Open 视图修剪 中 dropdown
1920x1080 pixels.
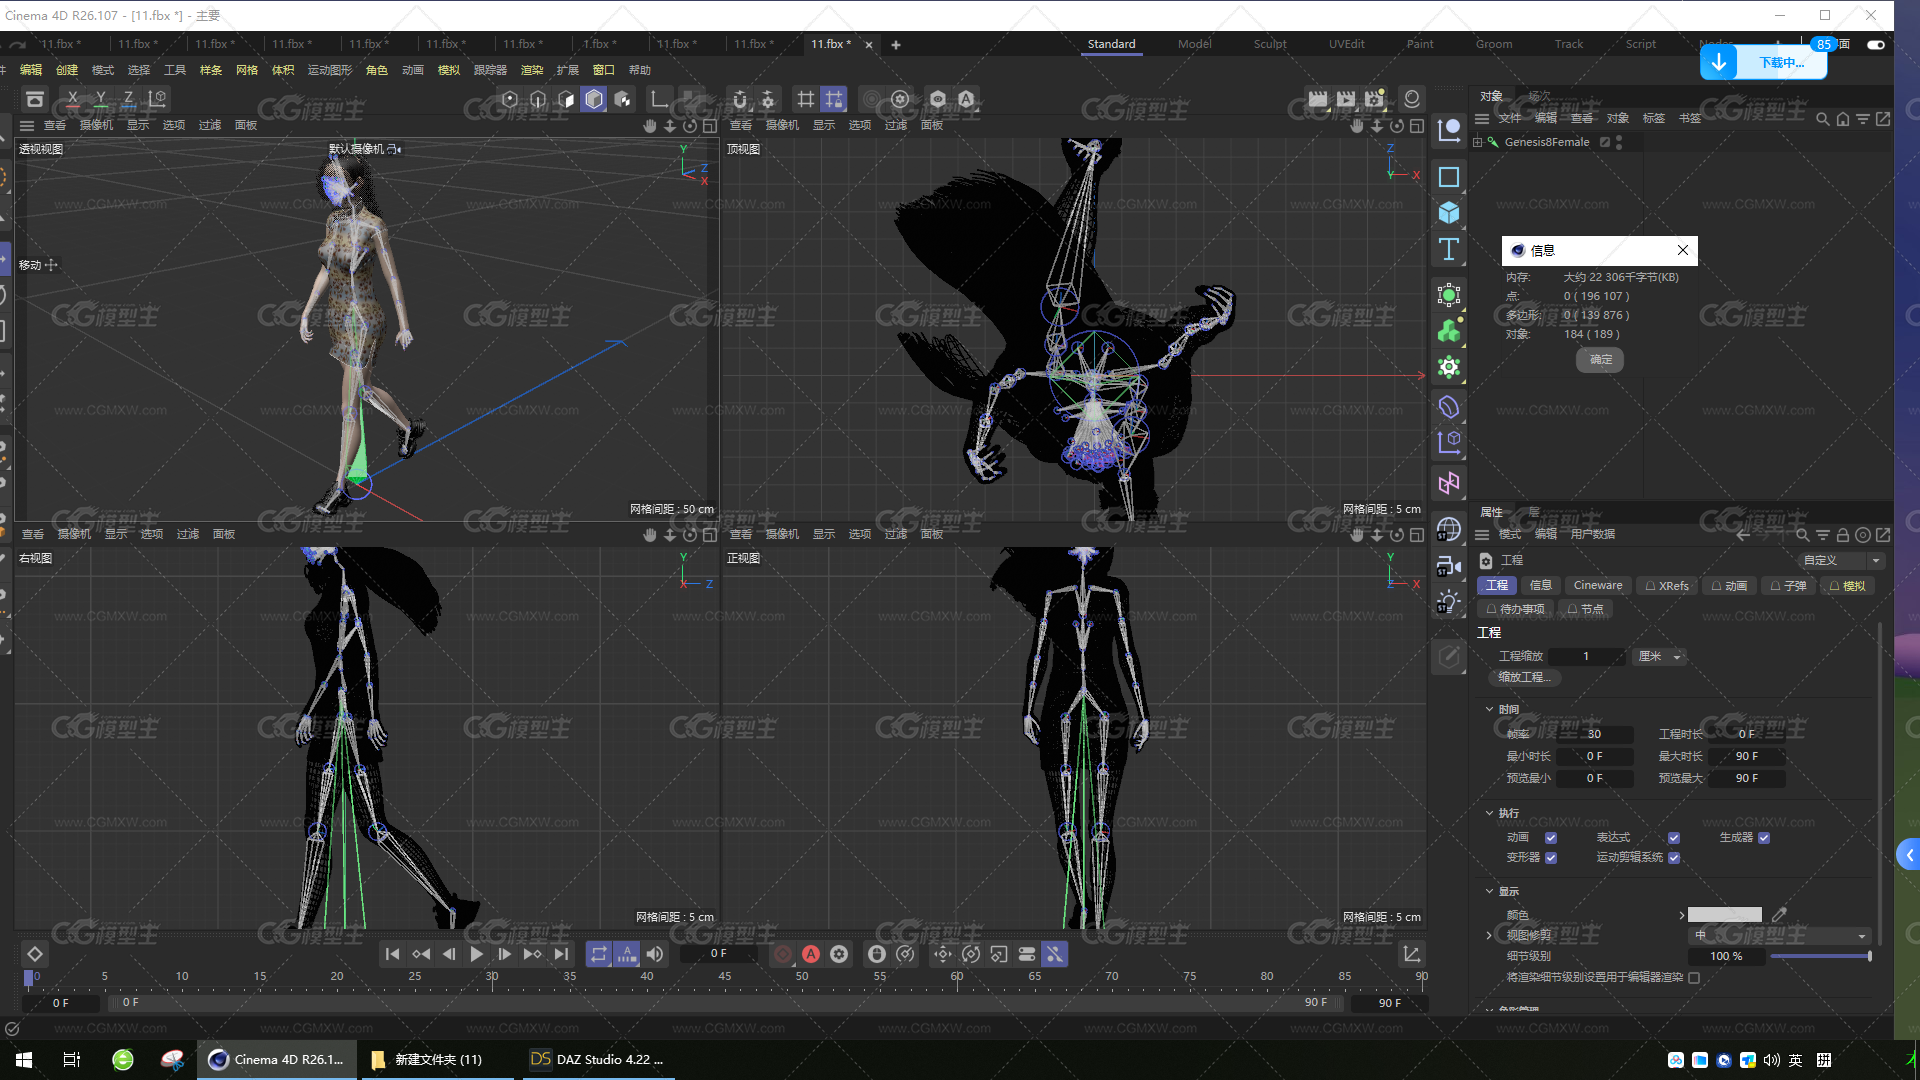(x=1779, y=936)
